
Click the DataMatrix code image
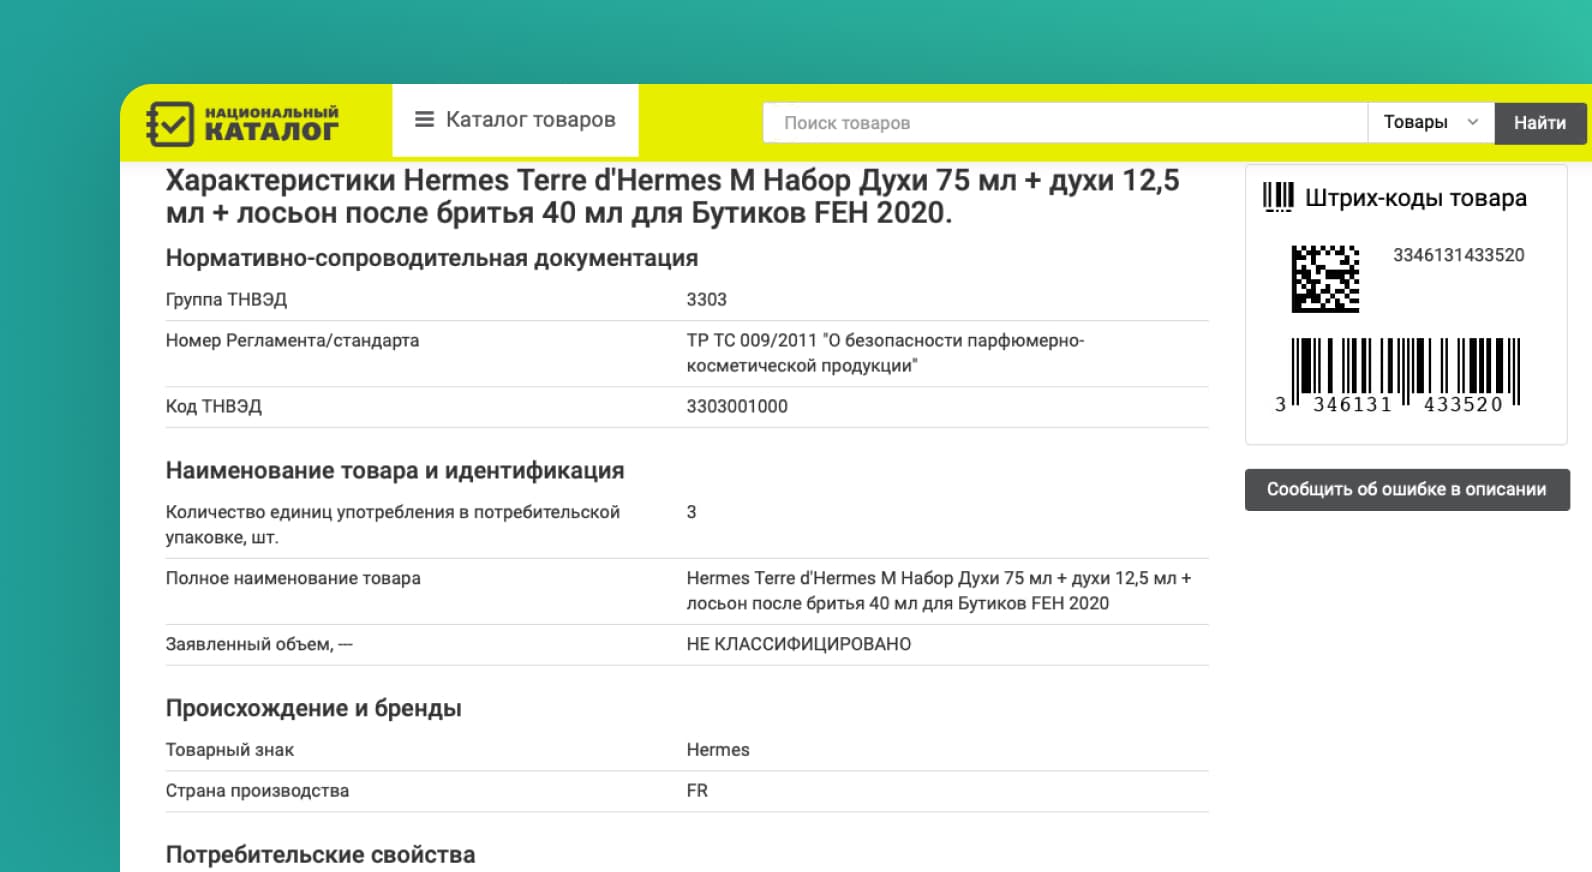(1325, 278)
